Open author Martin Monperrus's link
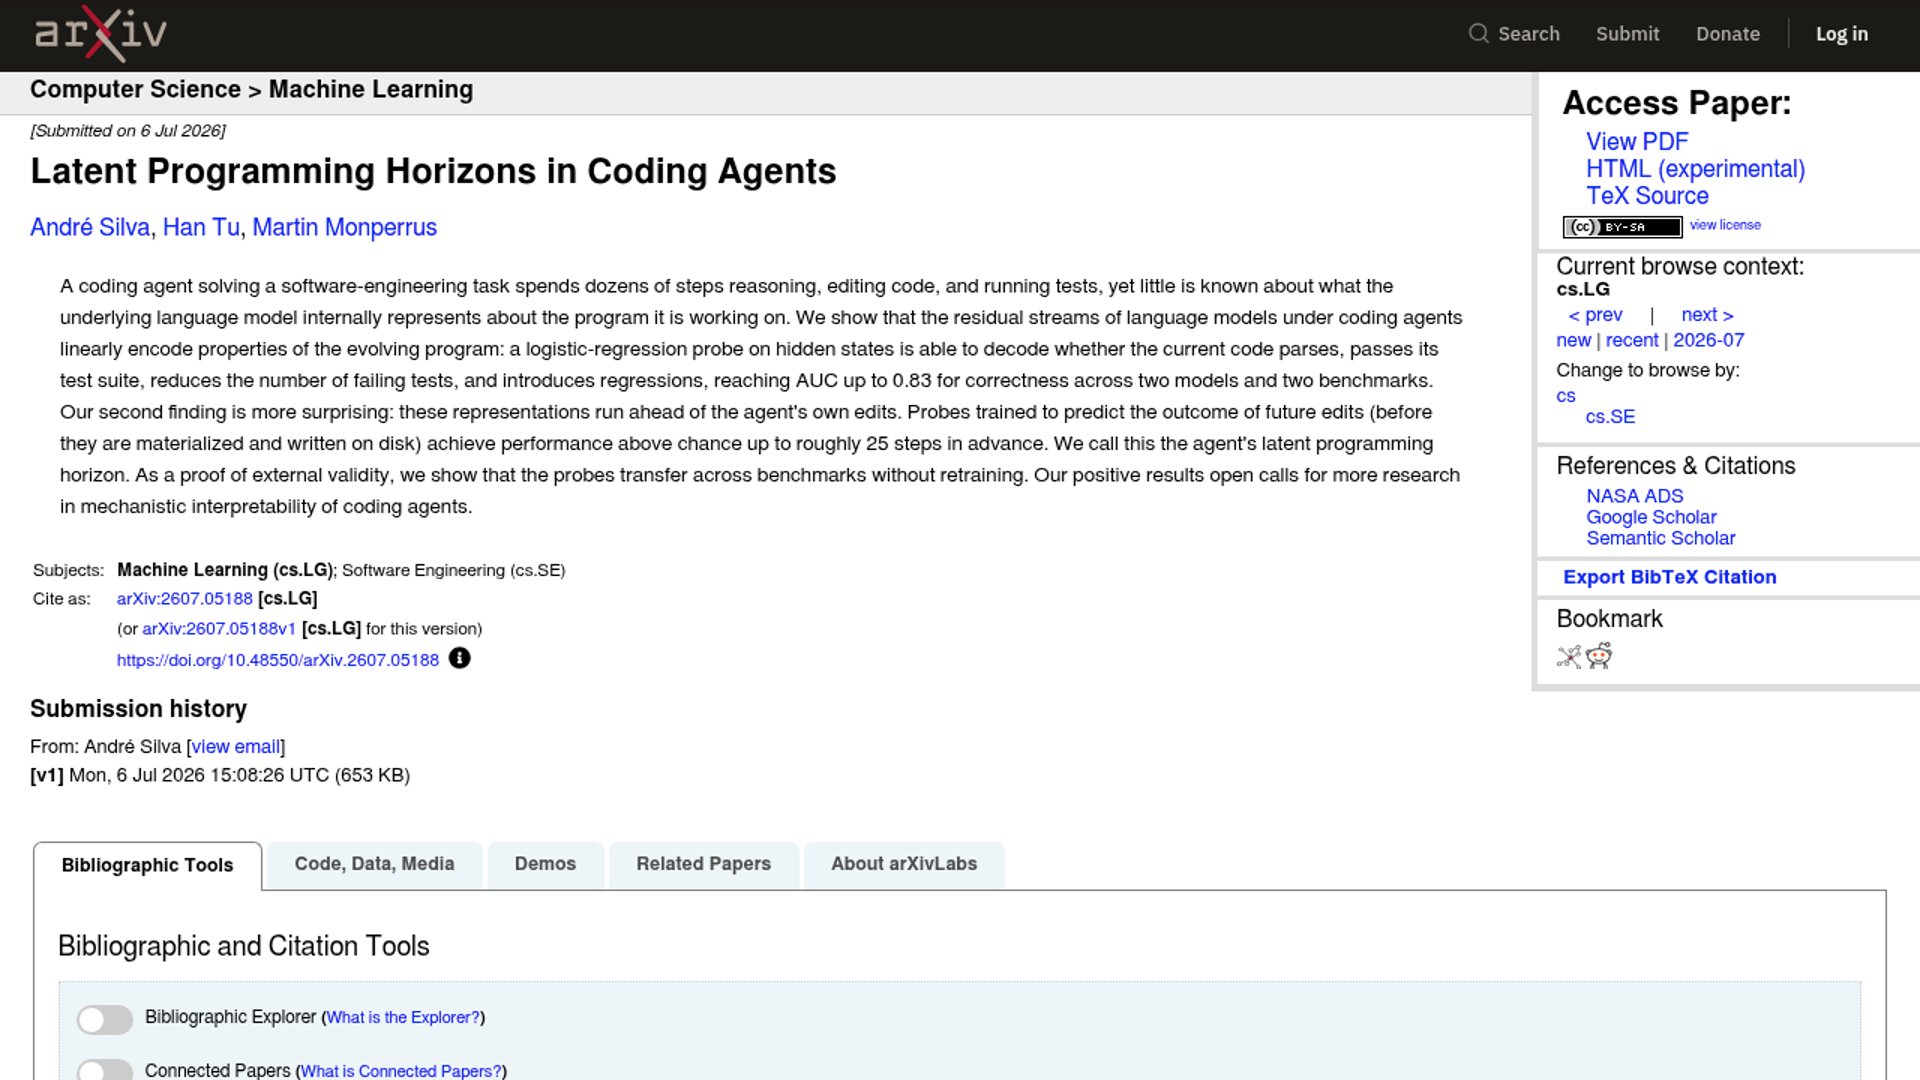The image size is (1920, 1080). click(x=344, y=227)
